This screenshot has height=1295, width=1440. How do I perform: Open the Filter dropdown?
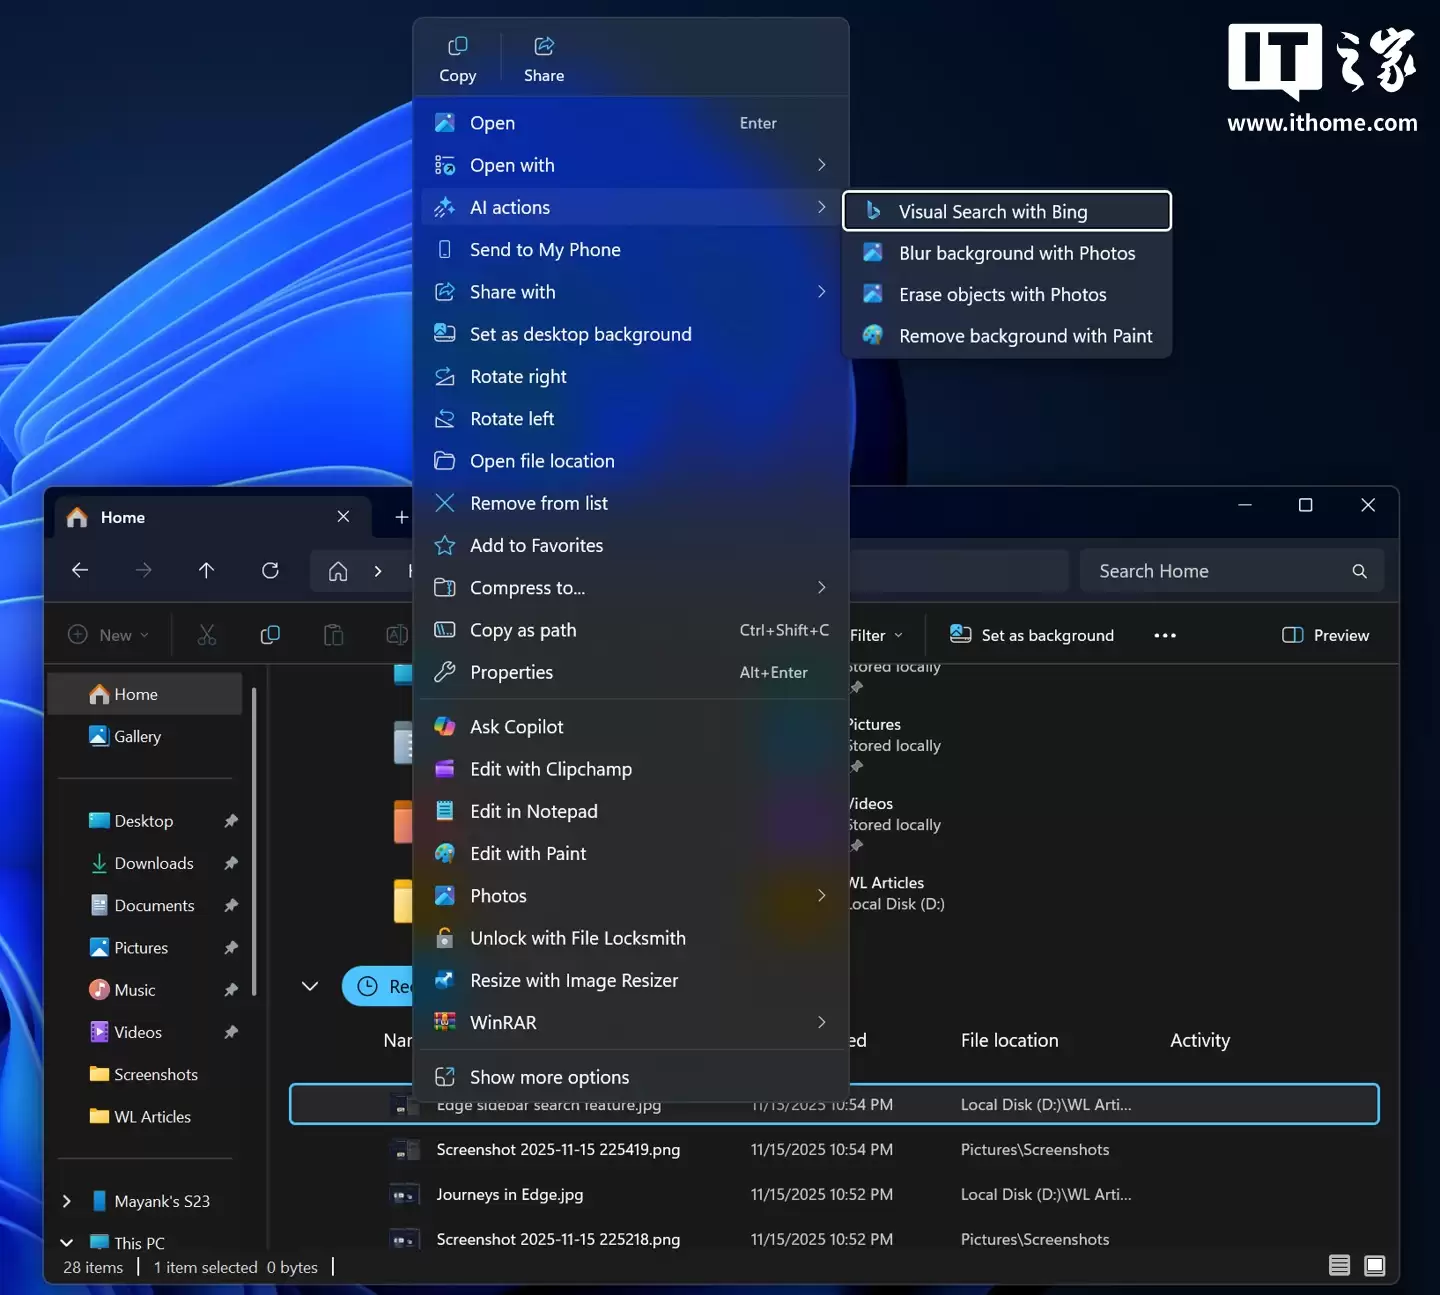click(874, 634)
